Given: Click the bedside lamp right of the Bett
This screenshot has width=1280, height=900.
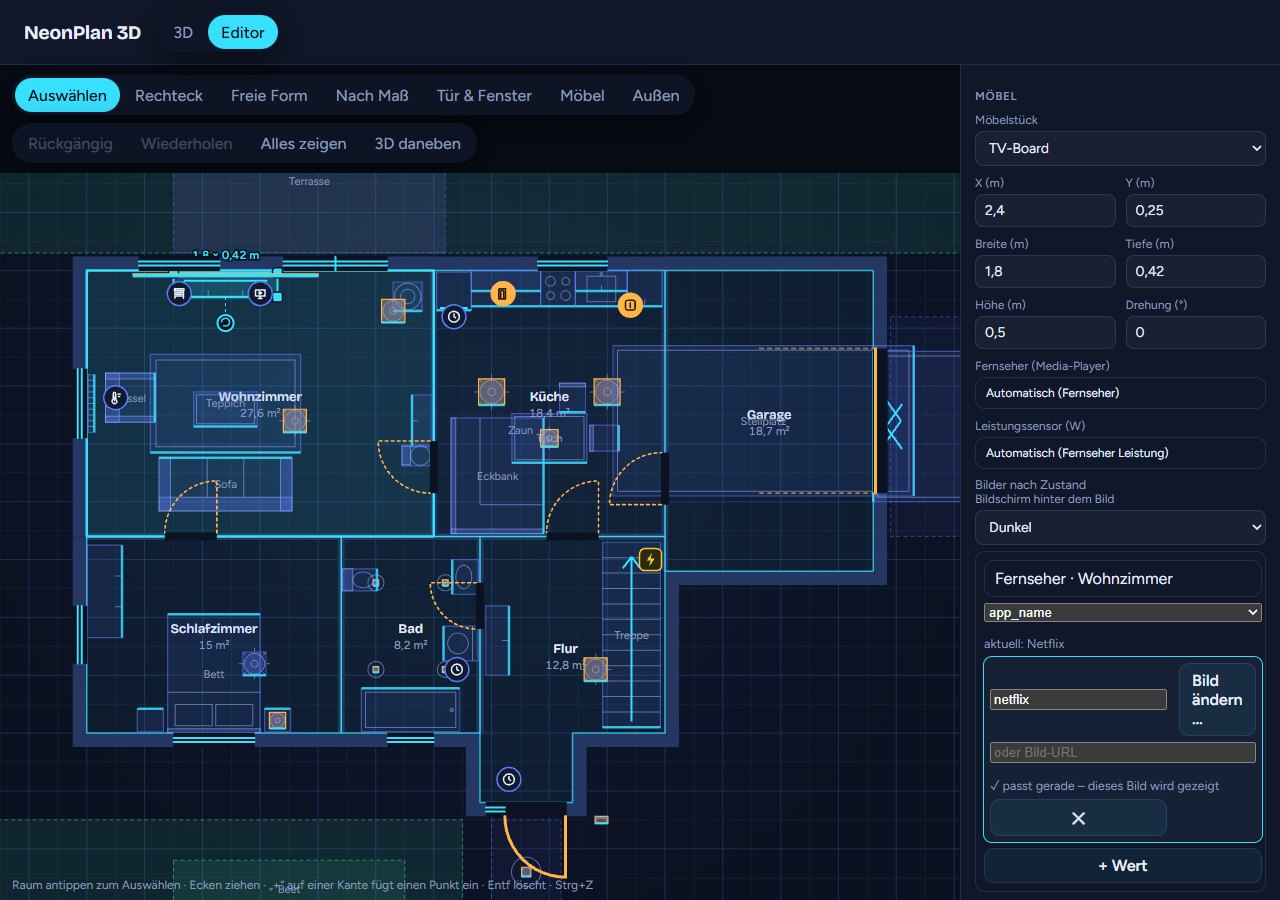Looking at the screenshot, I should [277, 719].
